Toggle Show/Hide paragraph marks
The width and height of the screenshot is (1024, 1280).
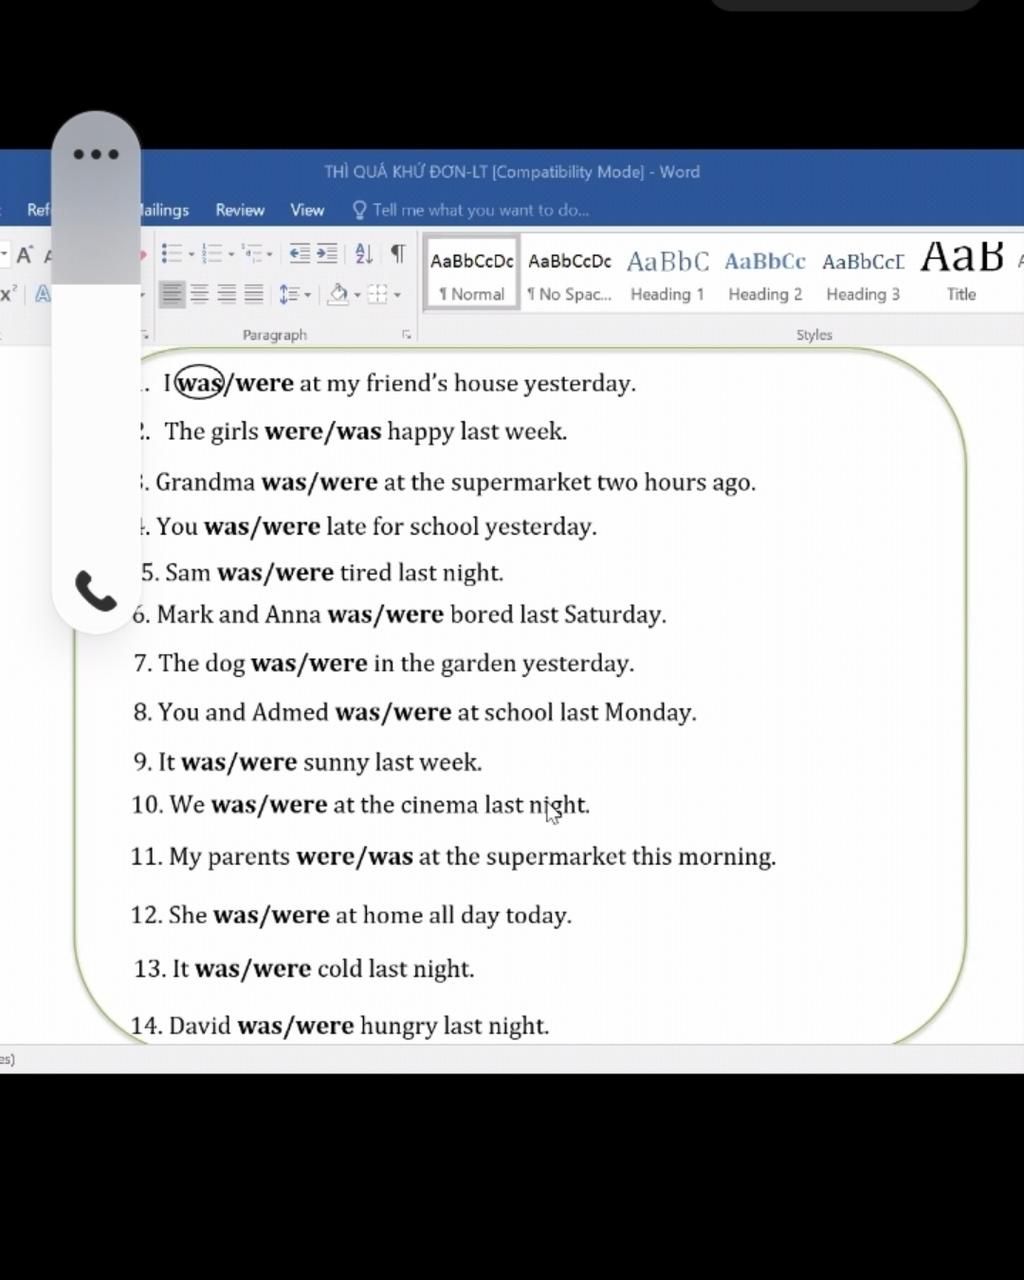398,253
